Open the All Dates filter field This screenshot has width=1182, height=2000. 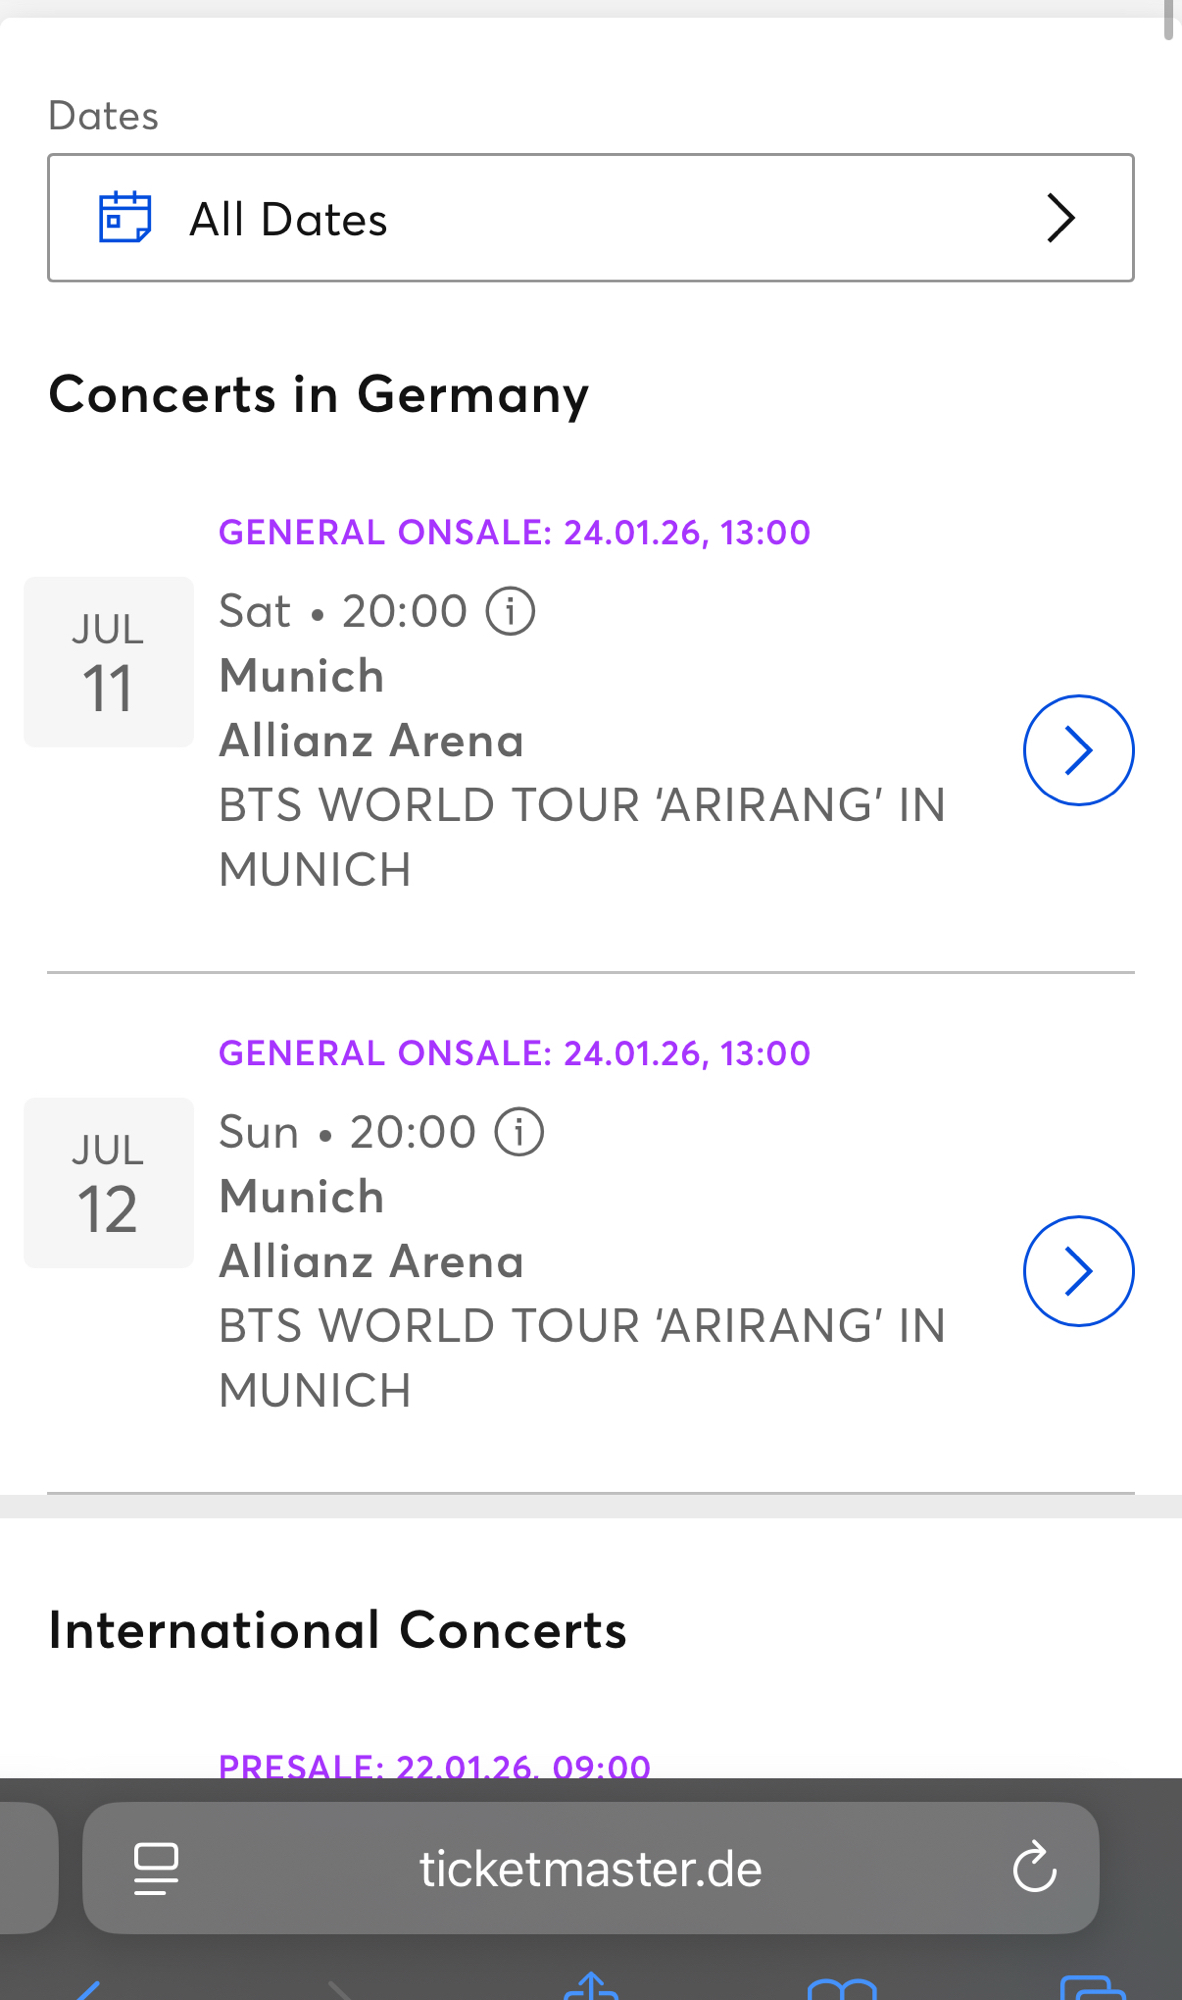coord(590,218)
